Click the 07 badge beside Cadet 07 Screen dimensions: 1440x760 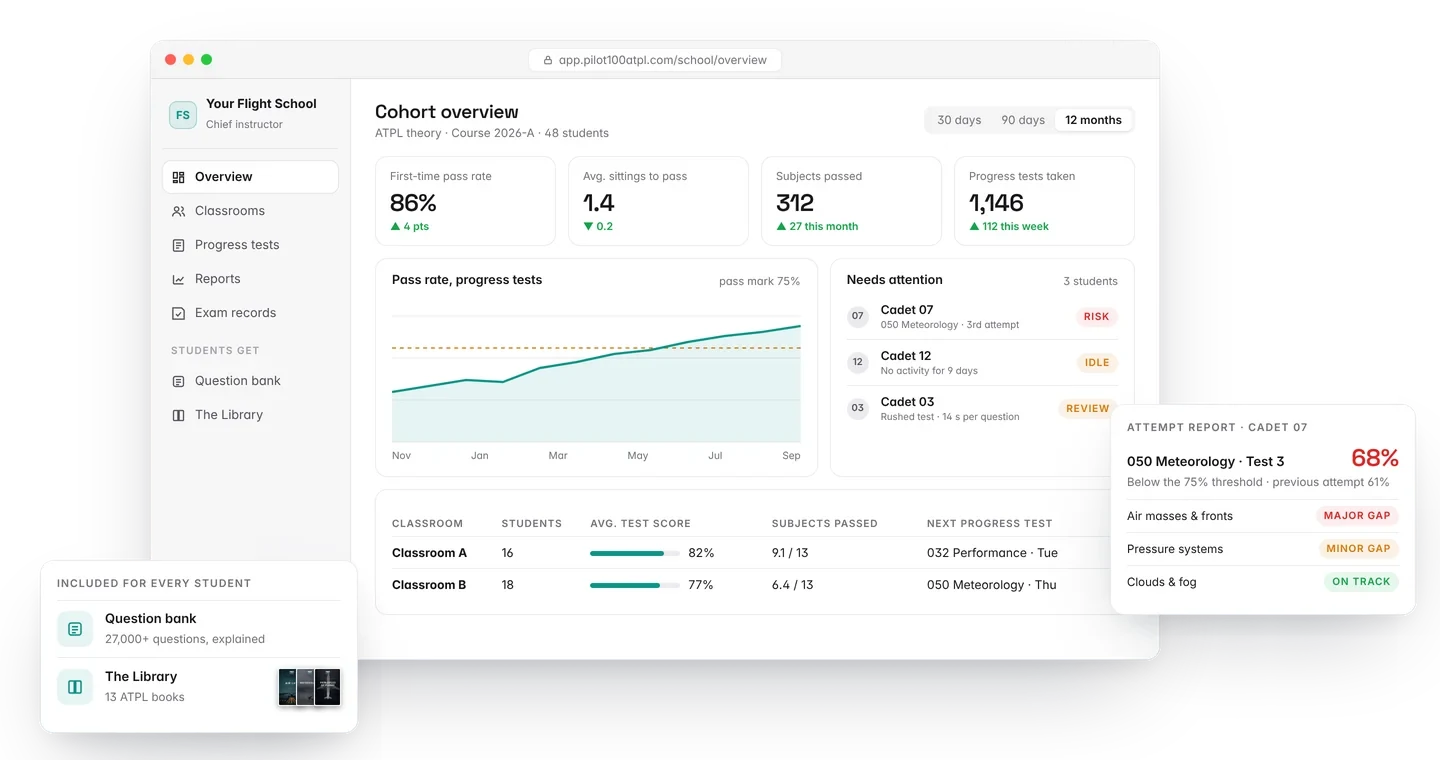(x=858, y=316)
